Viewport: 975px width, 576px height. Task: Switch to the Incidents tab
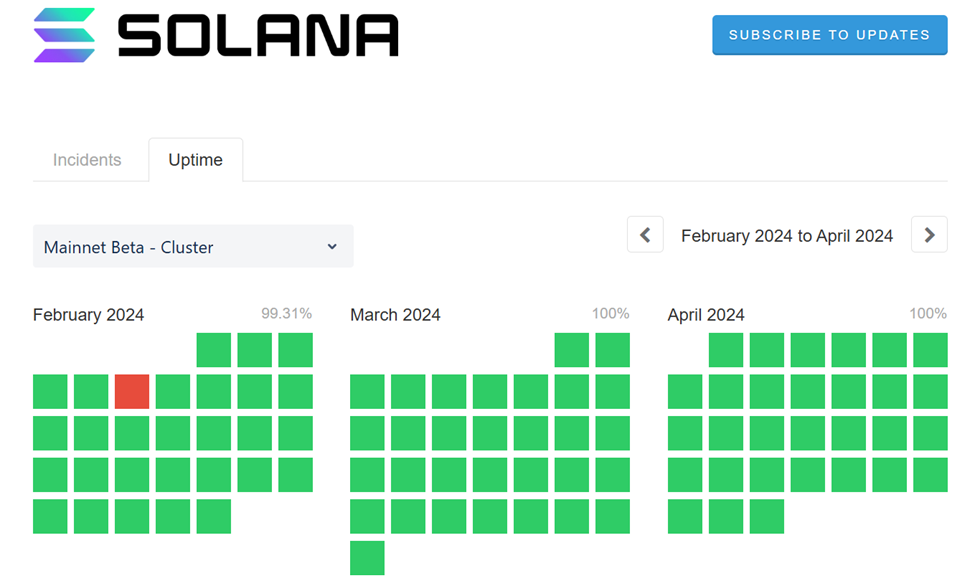(x=87, y=159)
